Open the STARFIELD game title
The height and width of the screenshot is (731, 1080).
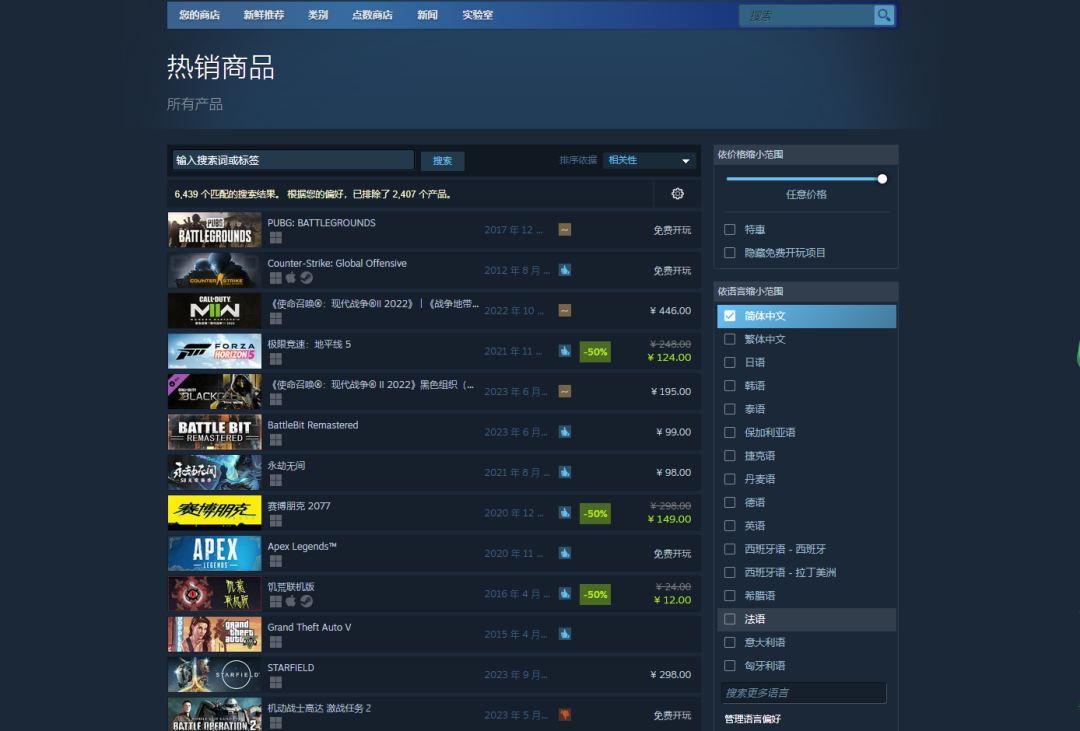point(291,668)
